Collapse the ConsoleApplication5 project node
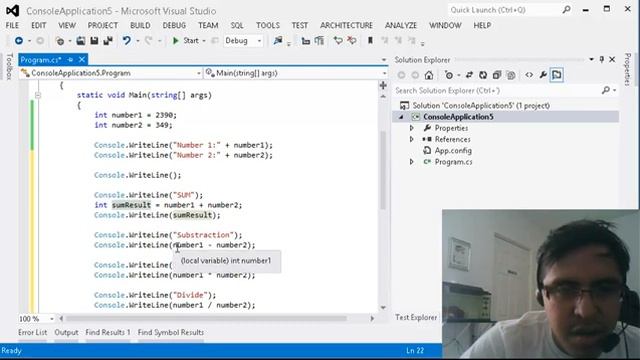This screenshot has width=640, height=360. tap(401, 117)
